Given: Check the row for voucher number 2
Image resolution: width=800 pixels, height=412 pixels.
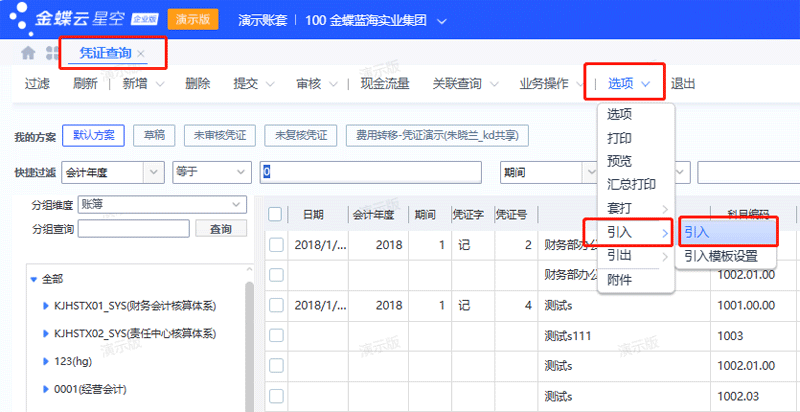Looking at the screenshot, I should point(276,244).
